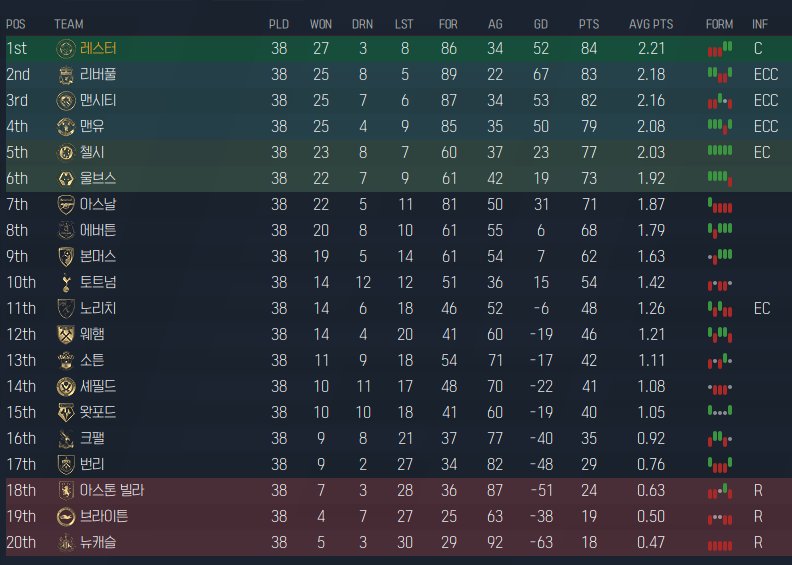Click the 토트넘 club badge

point(66,282)
